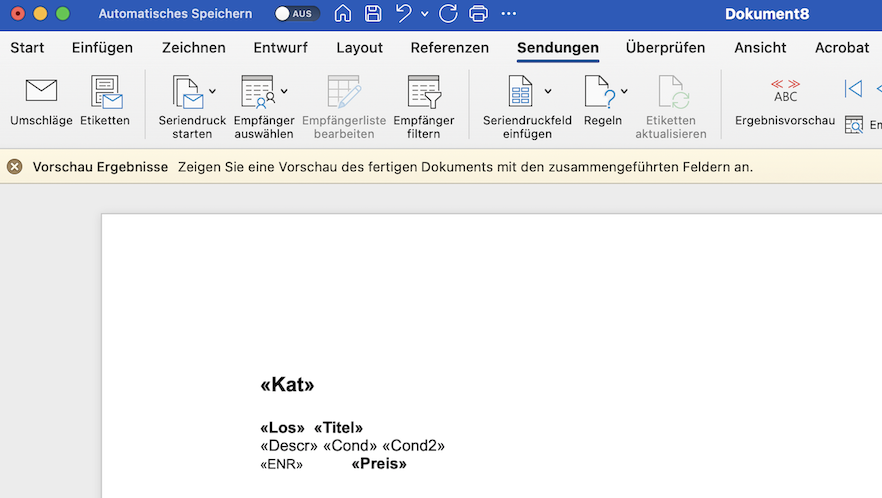Image resolution: width=882 pixels, height=498 pixels.
Task: Open the Seriendruckfeld einfügen dropdown arrow
Action: [548, 91]
